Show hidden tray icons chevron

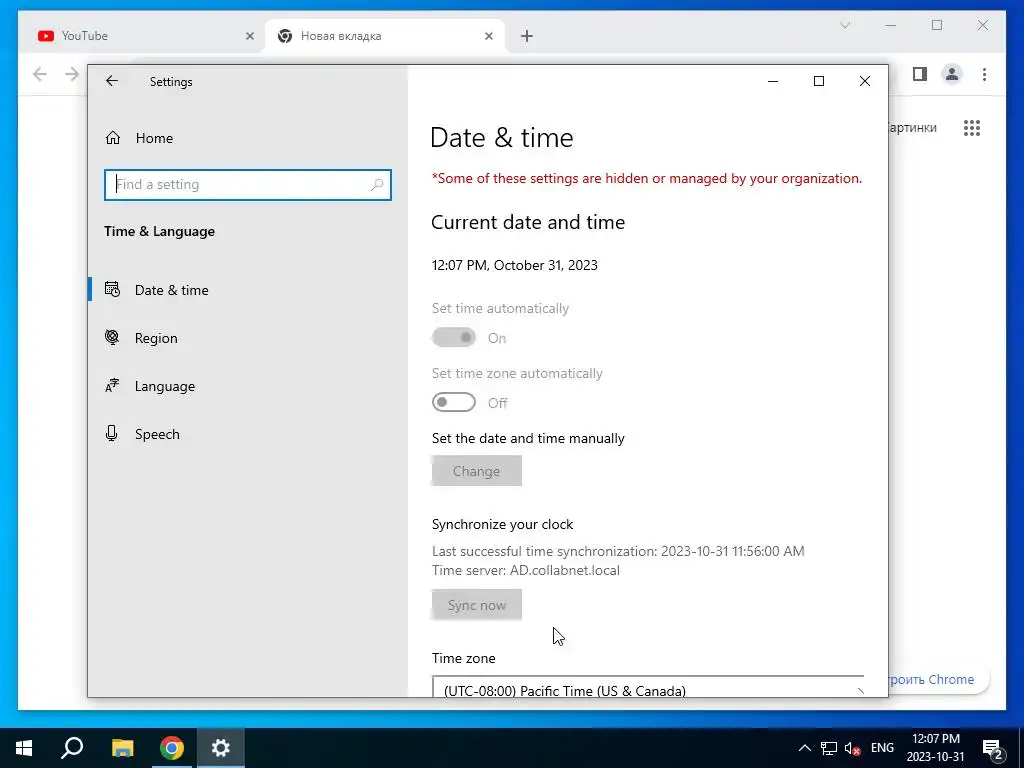pos(805,748)
